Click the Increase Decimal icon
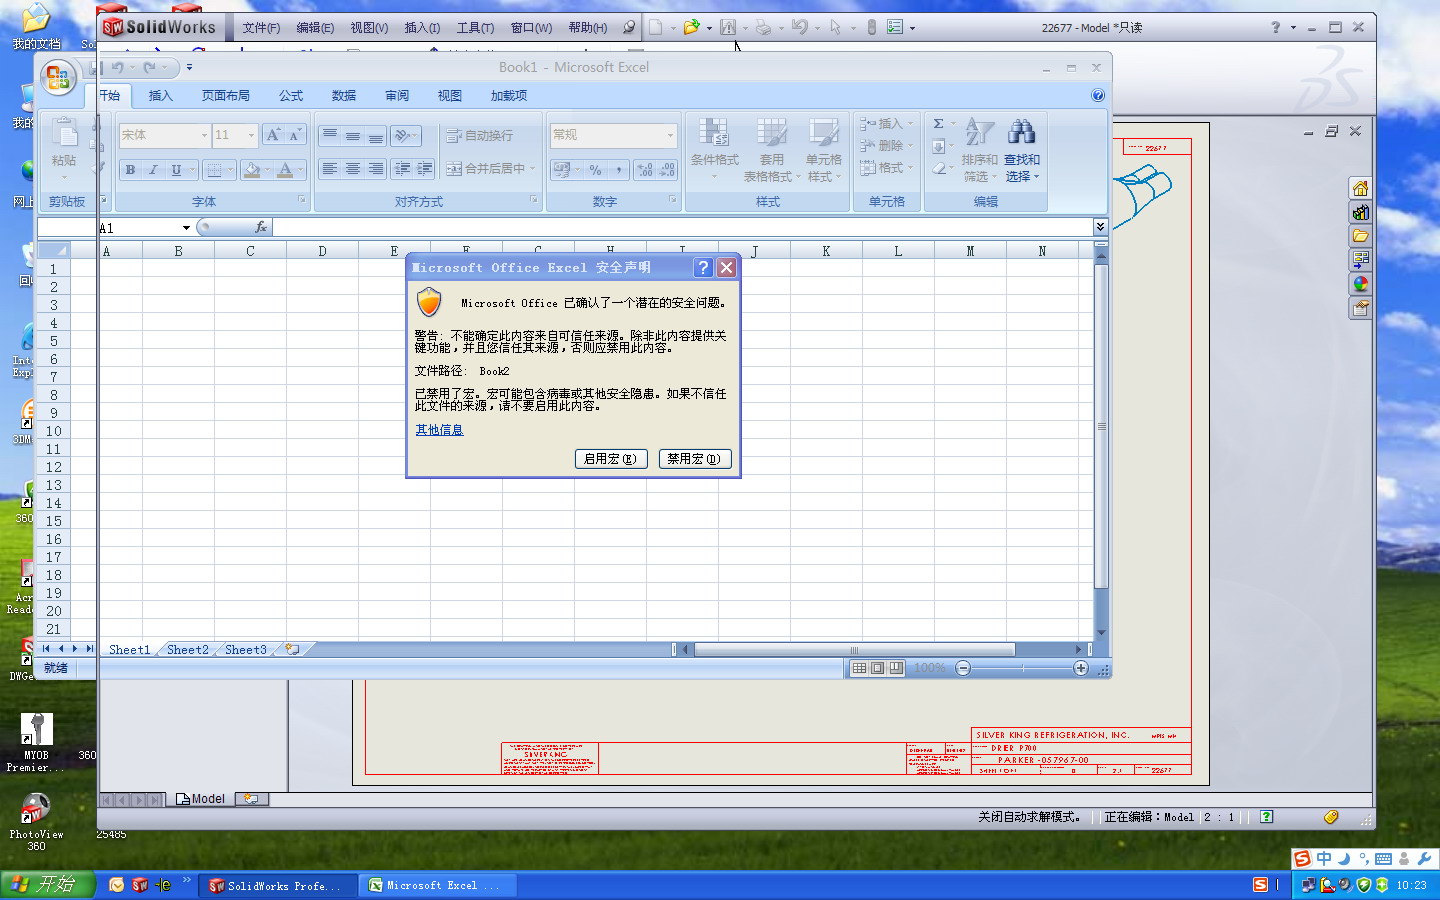This screenshot has width=1440, height=900. tap(645, 170)
